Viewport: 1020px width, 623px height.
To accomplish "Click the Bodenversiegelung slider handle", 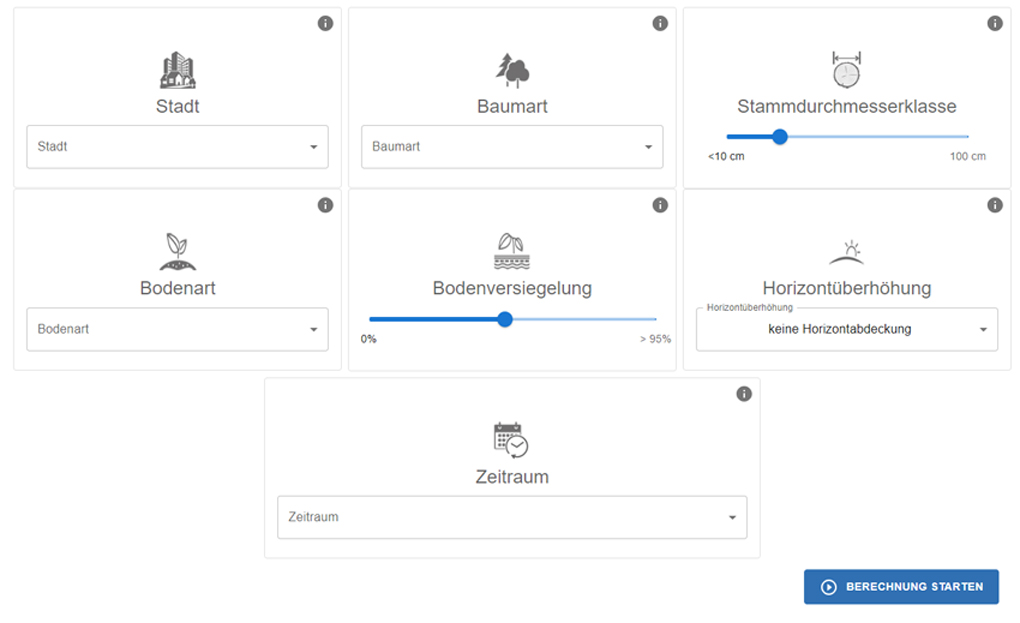I will [x=505, y=320].
